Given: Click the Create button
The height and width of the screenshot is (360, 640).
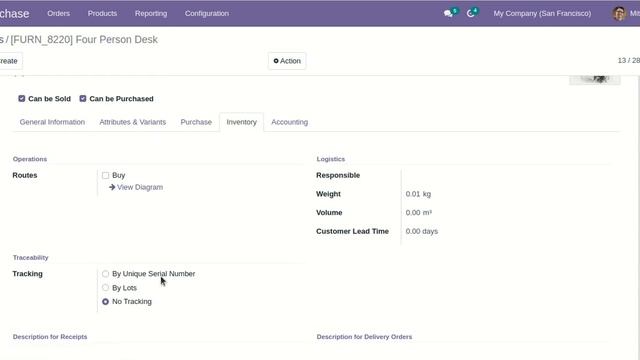Looking at the screenshot, I should click(9, 61).
